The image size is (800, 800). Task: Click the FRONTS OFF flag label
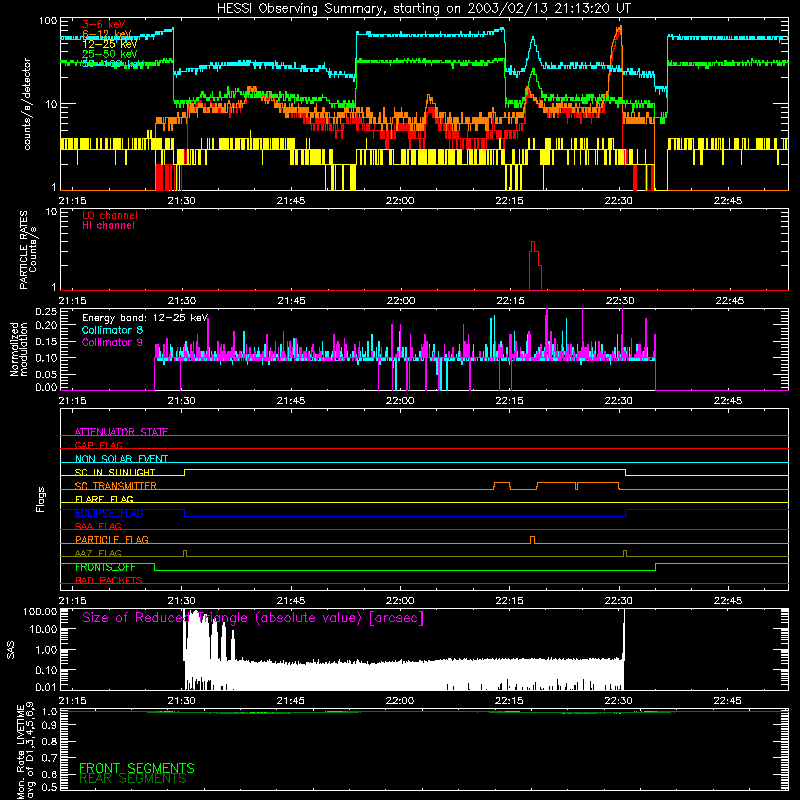(105, 567)
